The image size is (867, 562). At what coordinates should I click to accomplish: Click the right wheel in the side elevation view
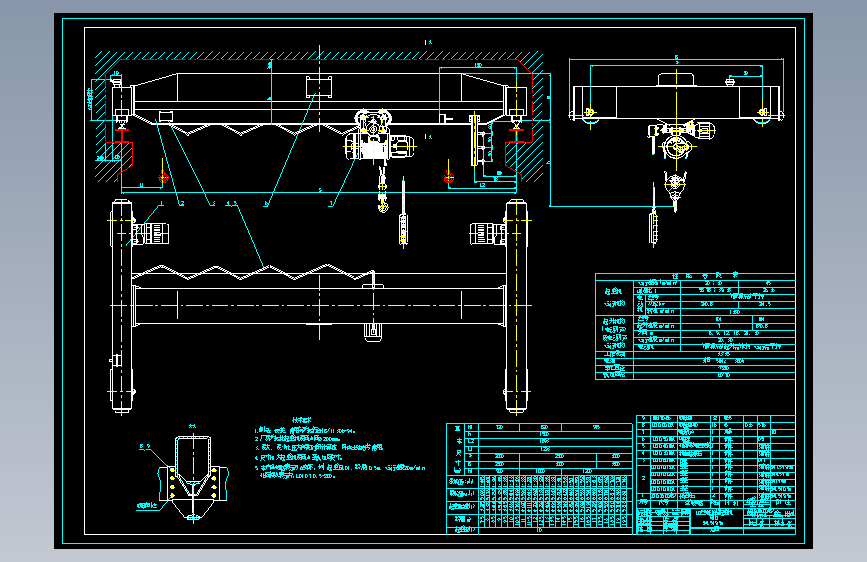click(764, 113)
